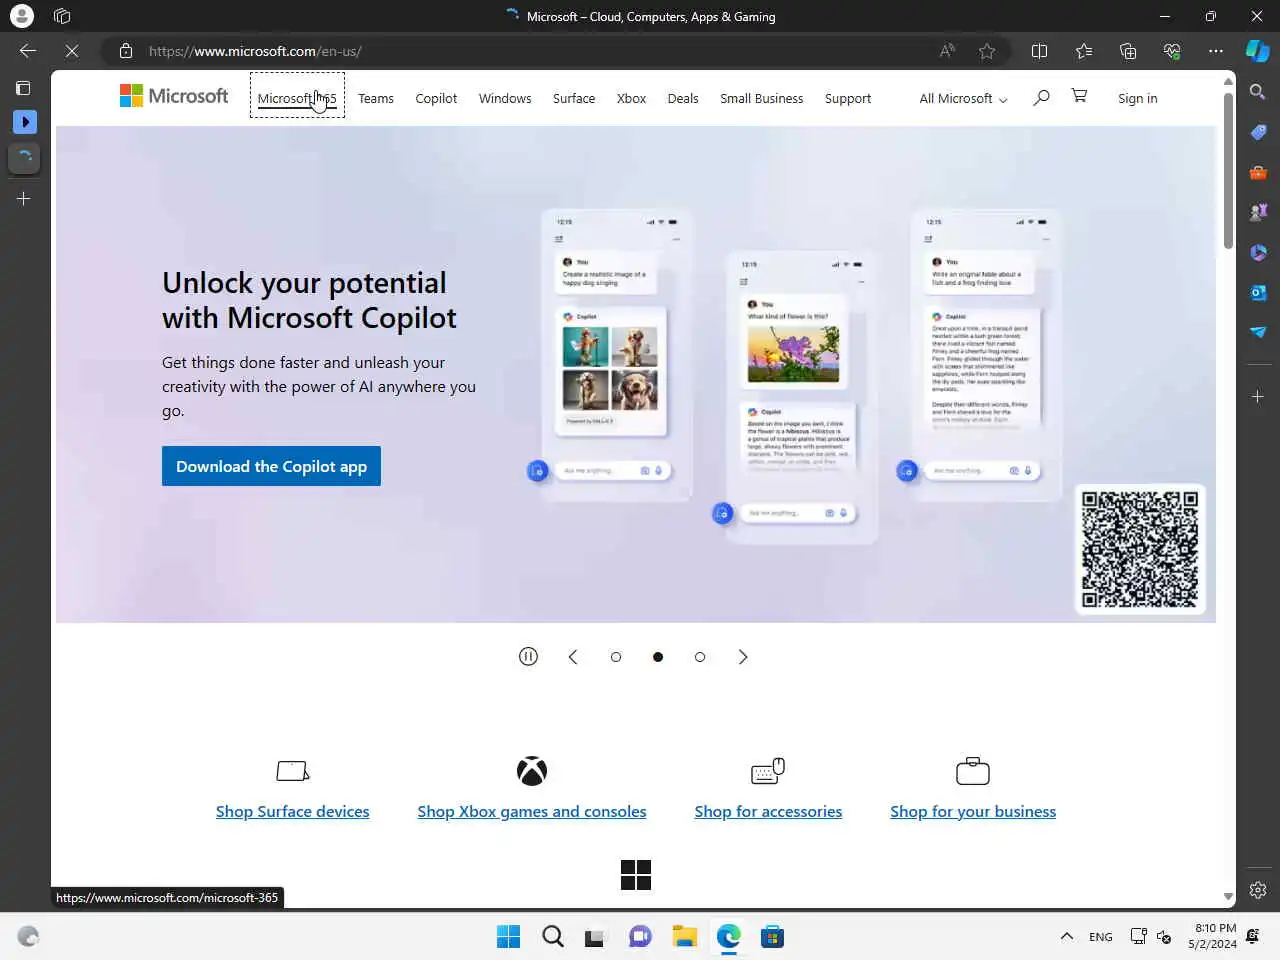Add this page to favorites star
Viewport: 1280px width, 960px height.
pos(987,51)
